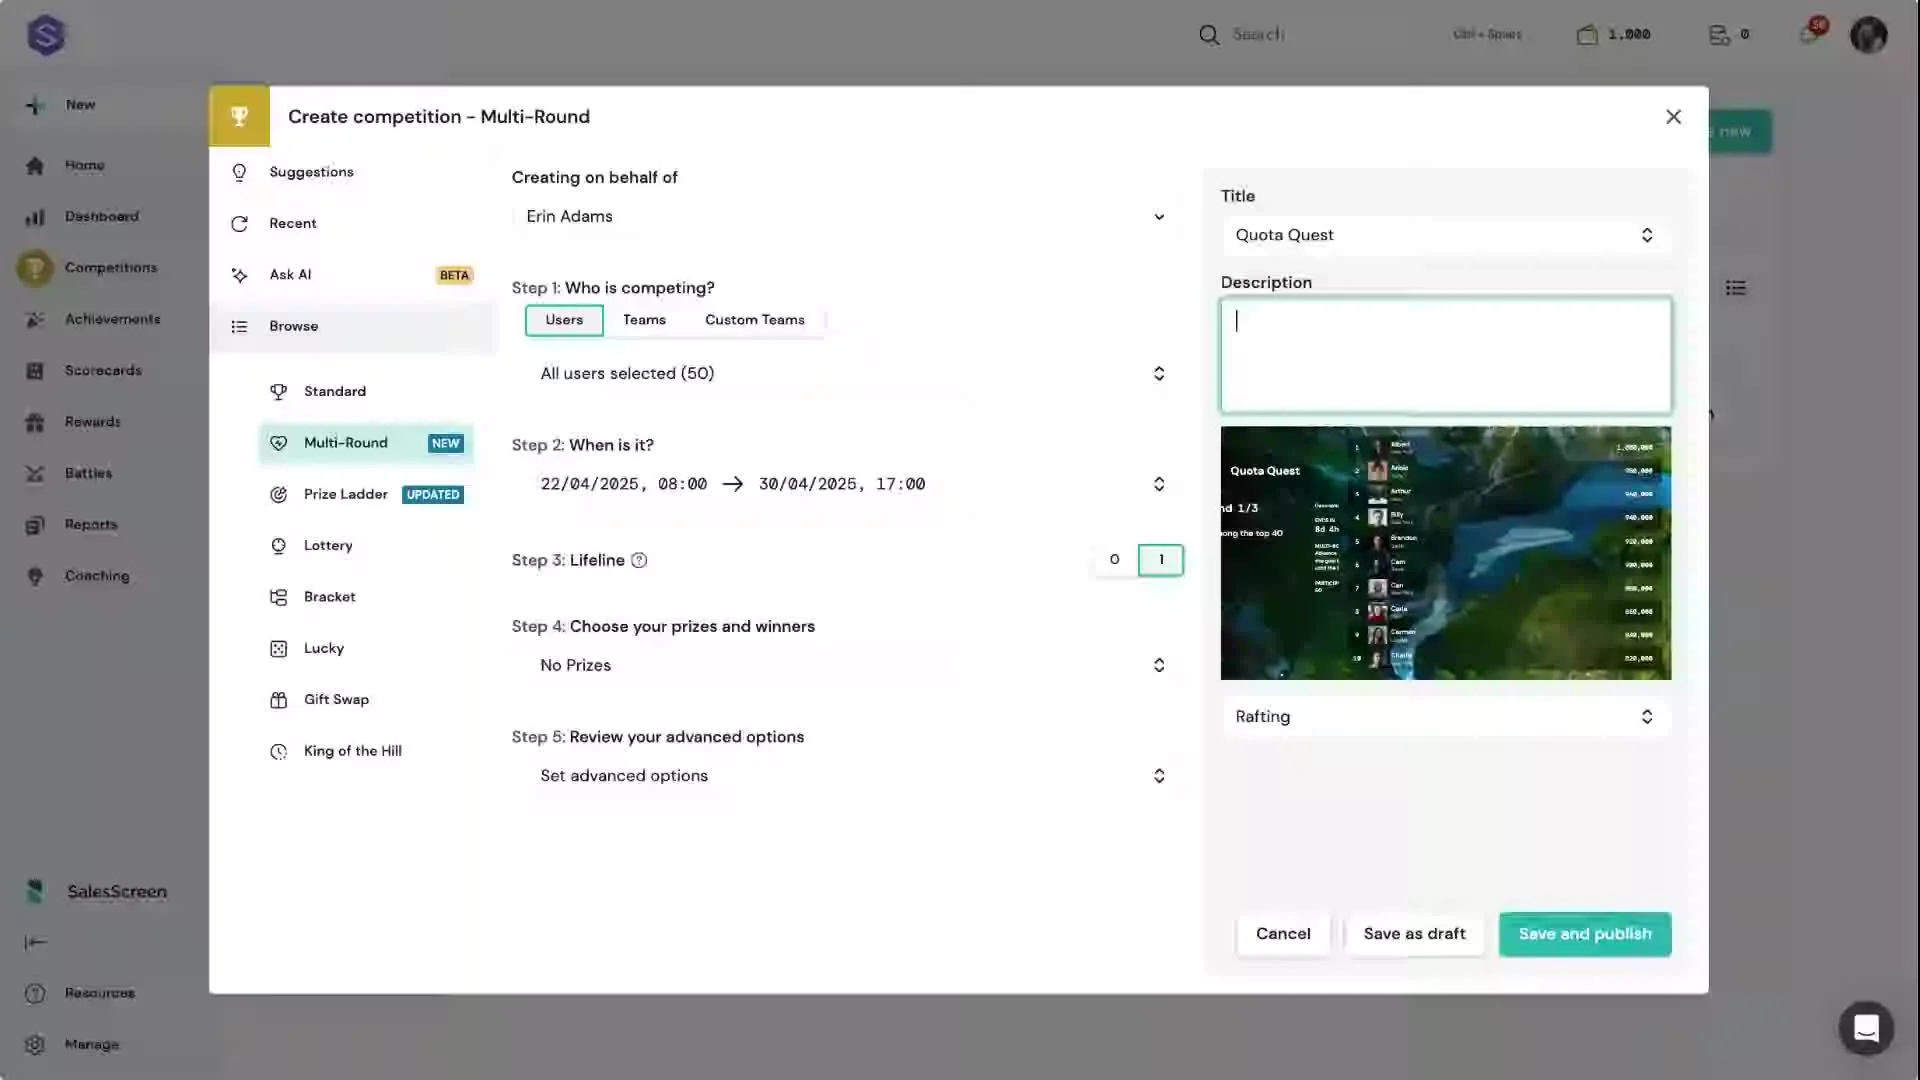
Task: Set Lifeline to 1
Action: tap(1161, 560)
